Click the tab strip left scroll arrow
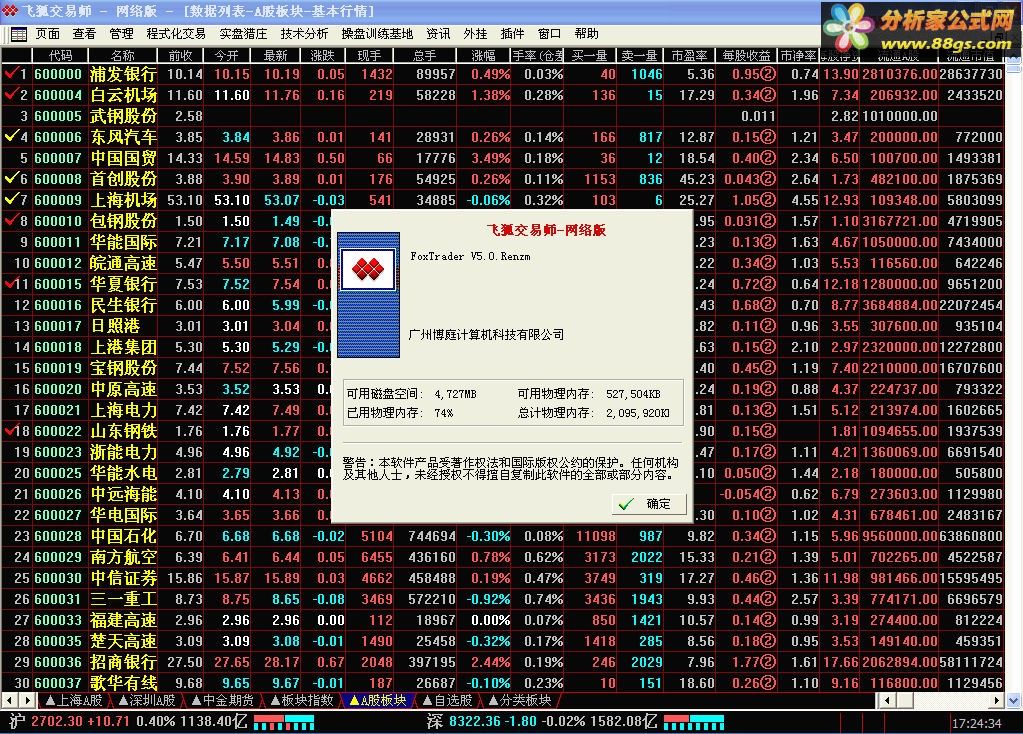This screenshot has width=1023, height=734. [x=10, y=701]
